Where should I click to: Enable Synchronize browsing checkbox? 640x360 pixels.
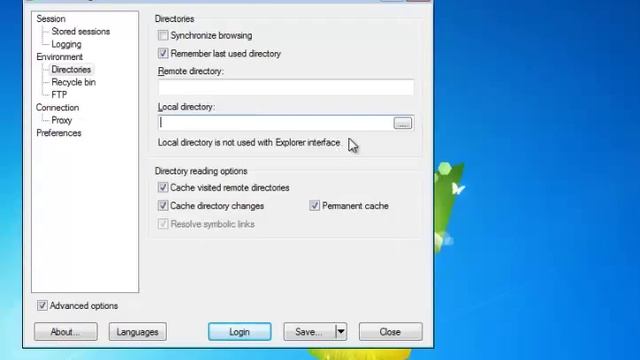coord(163,36)
